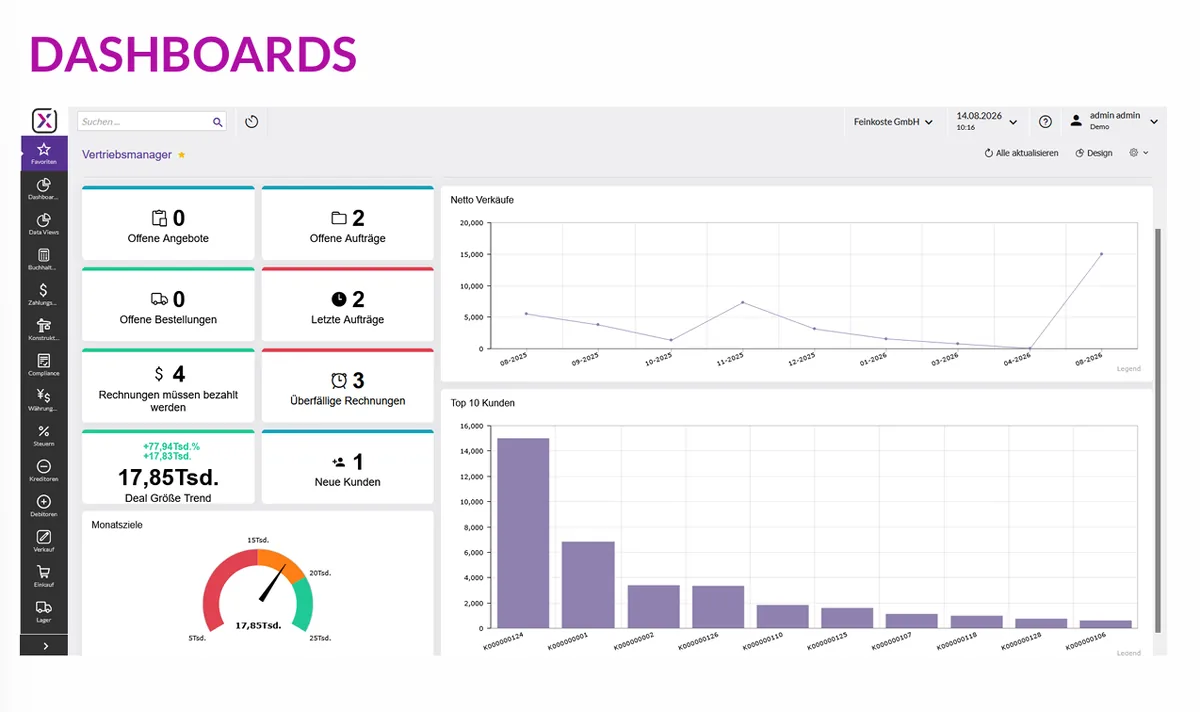Click the Deal Größe Trend tile

click(x=168, y=468)
